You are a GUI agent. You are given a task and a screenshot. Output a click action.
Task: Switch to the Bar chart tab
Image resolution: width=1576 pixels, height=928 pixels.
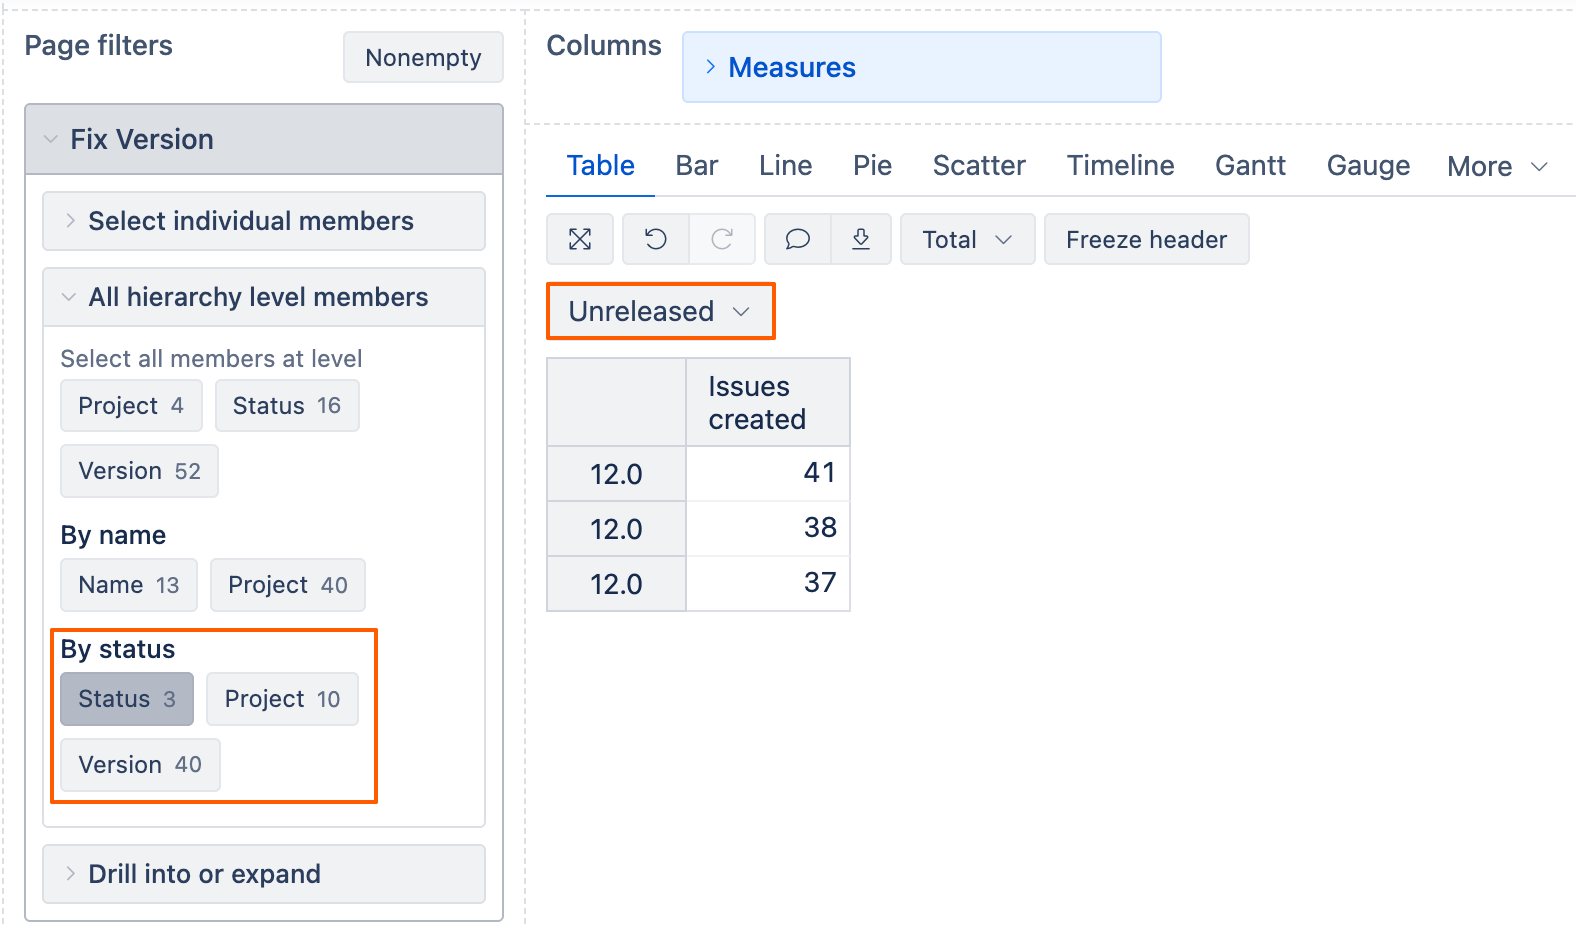tap(696, 165)
